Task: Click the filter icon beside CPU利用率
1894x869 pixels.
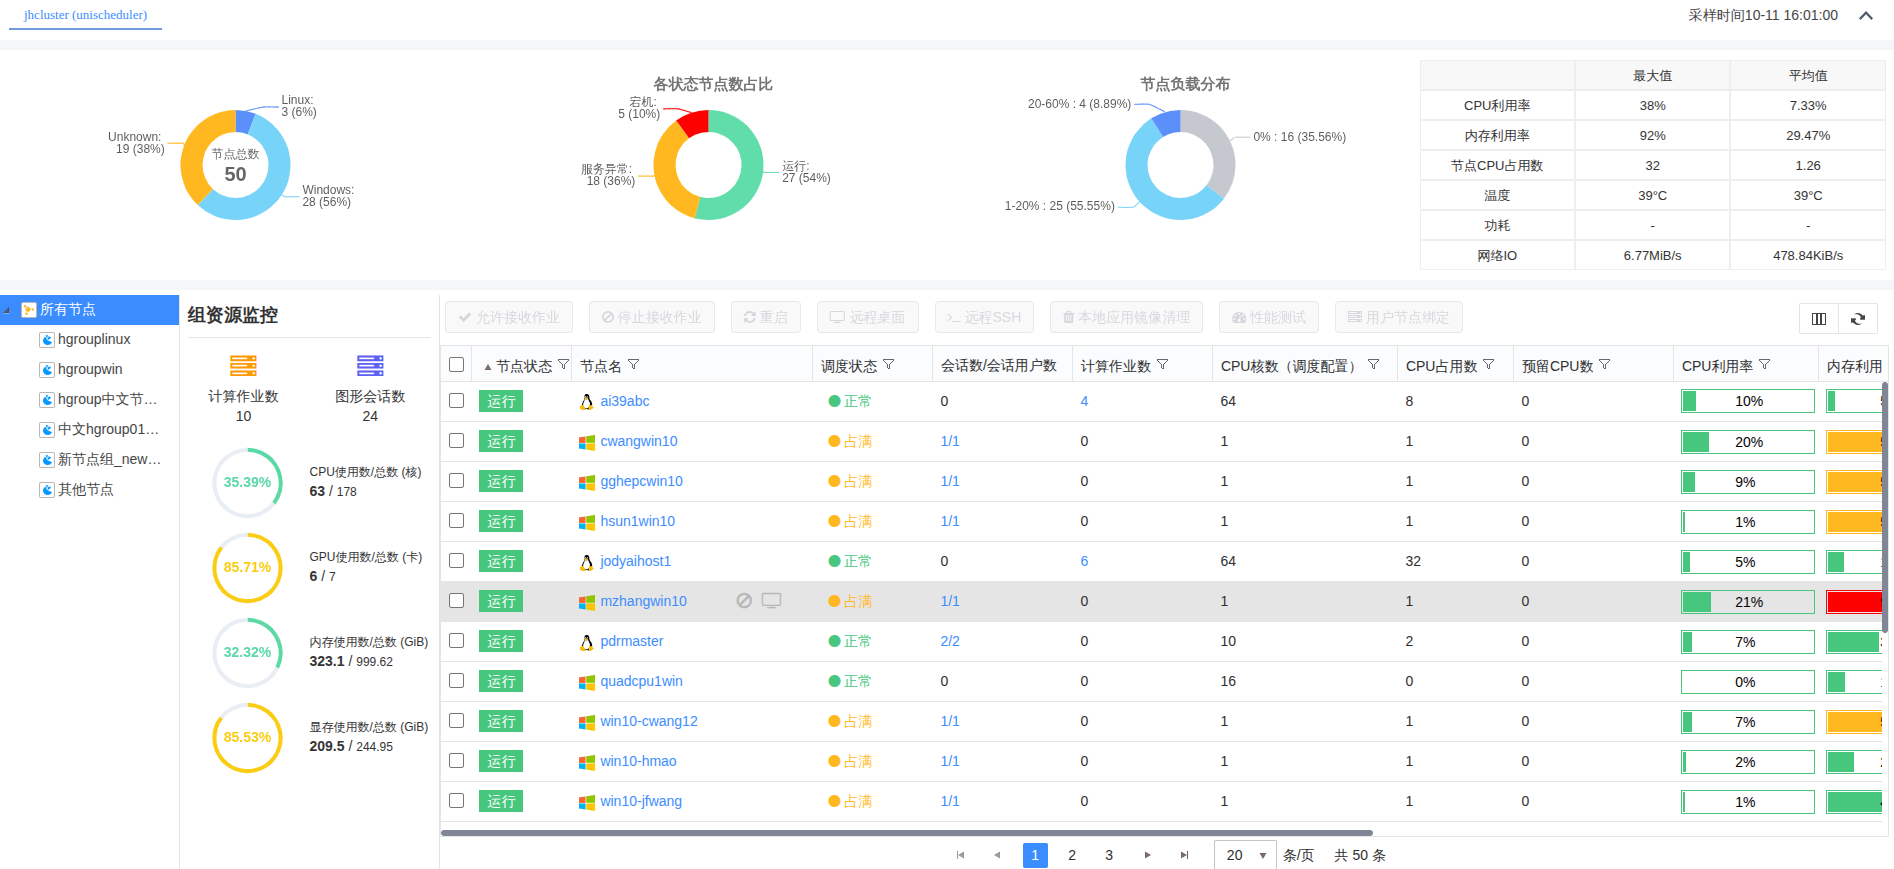Action: (x=1764, y=365)
